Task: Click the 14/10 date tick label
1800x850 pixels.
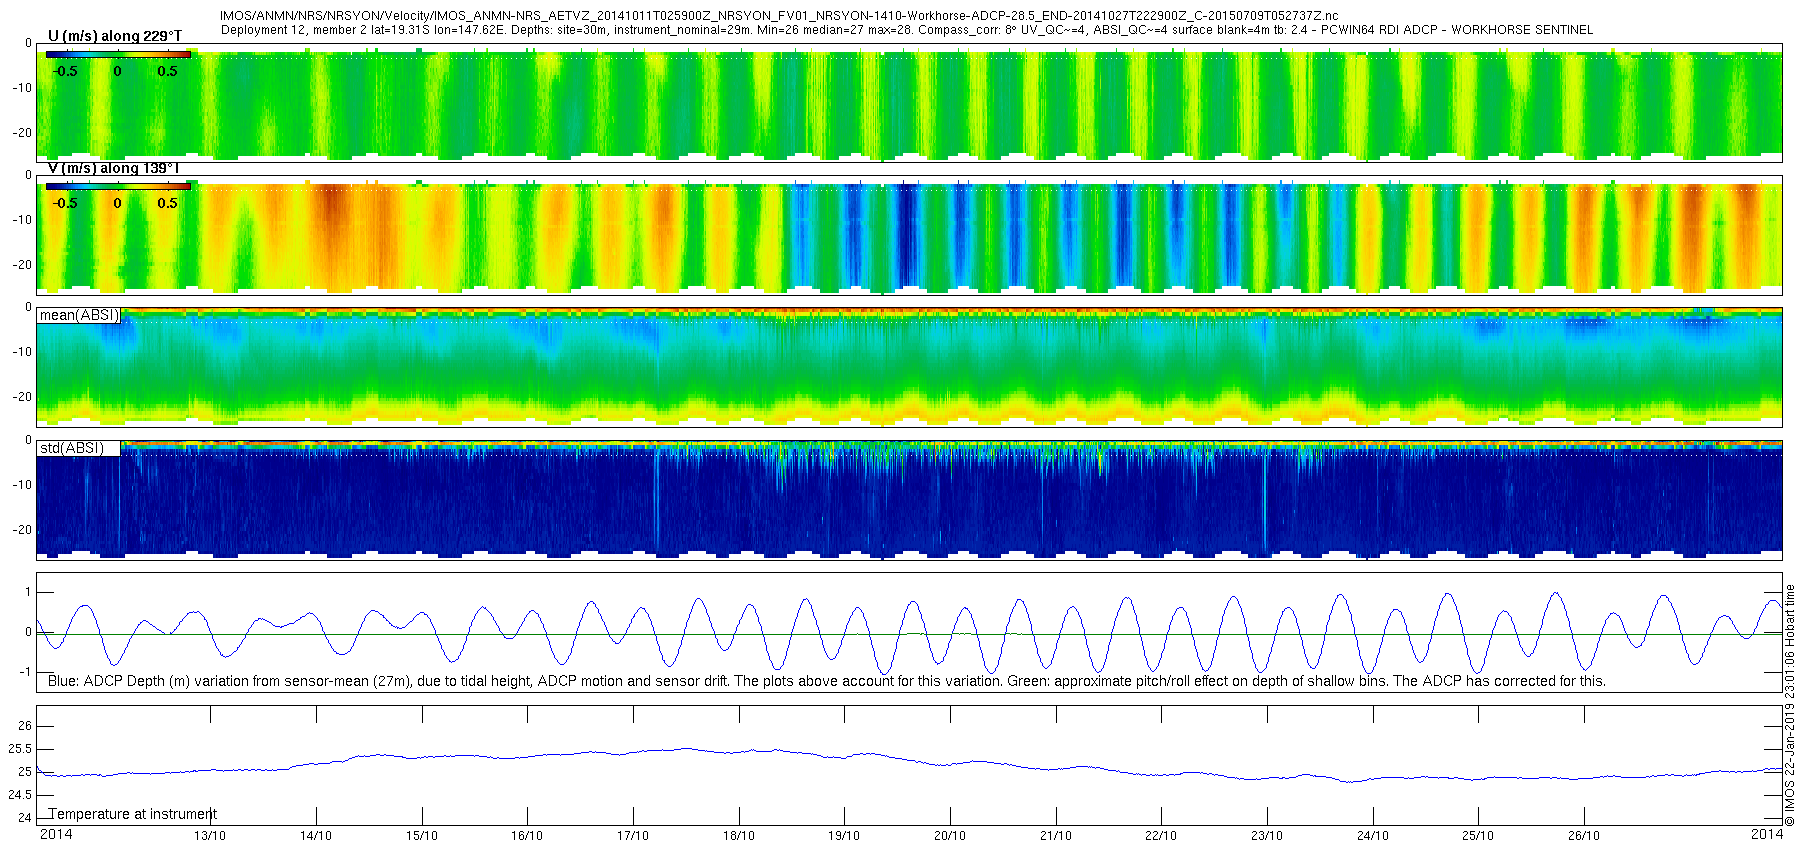Action: [316, 836]
